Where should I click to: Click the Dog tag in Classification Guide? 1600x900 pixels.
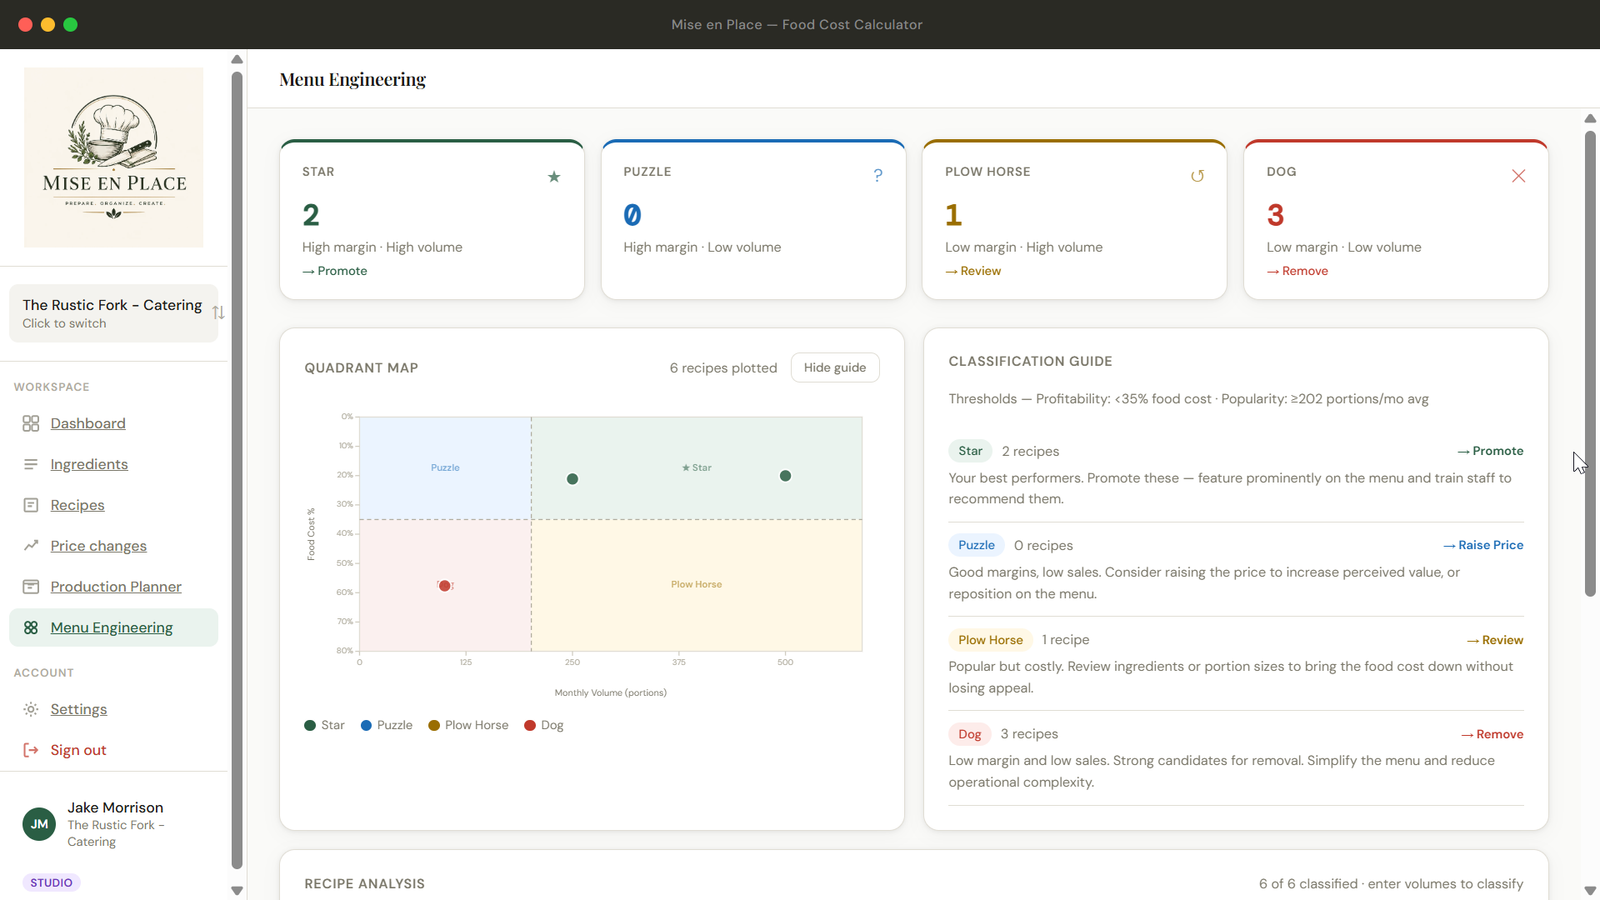pos(970,734)
